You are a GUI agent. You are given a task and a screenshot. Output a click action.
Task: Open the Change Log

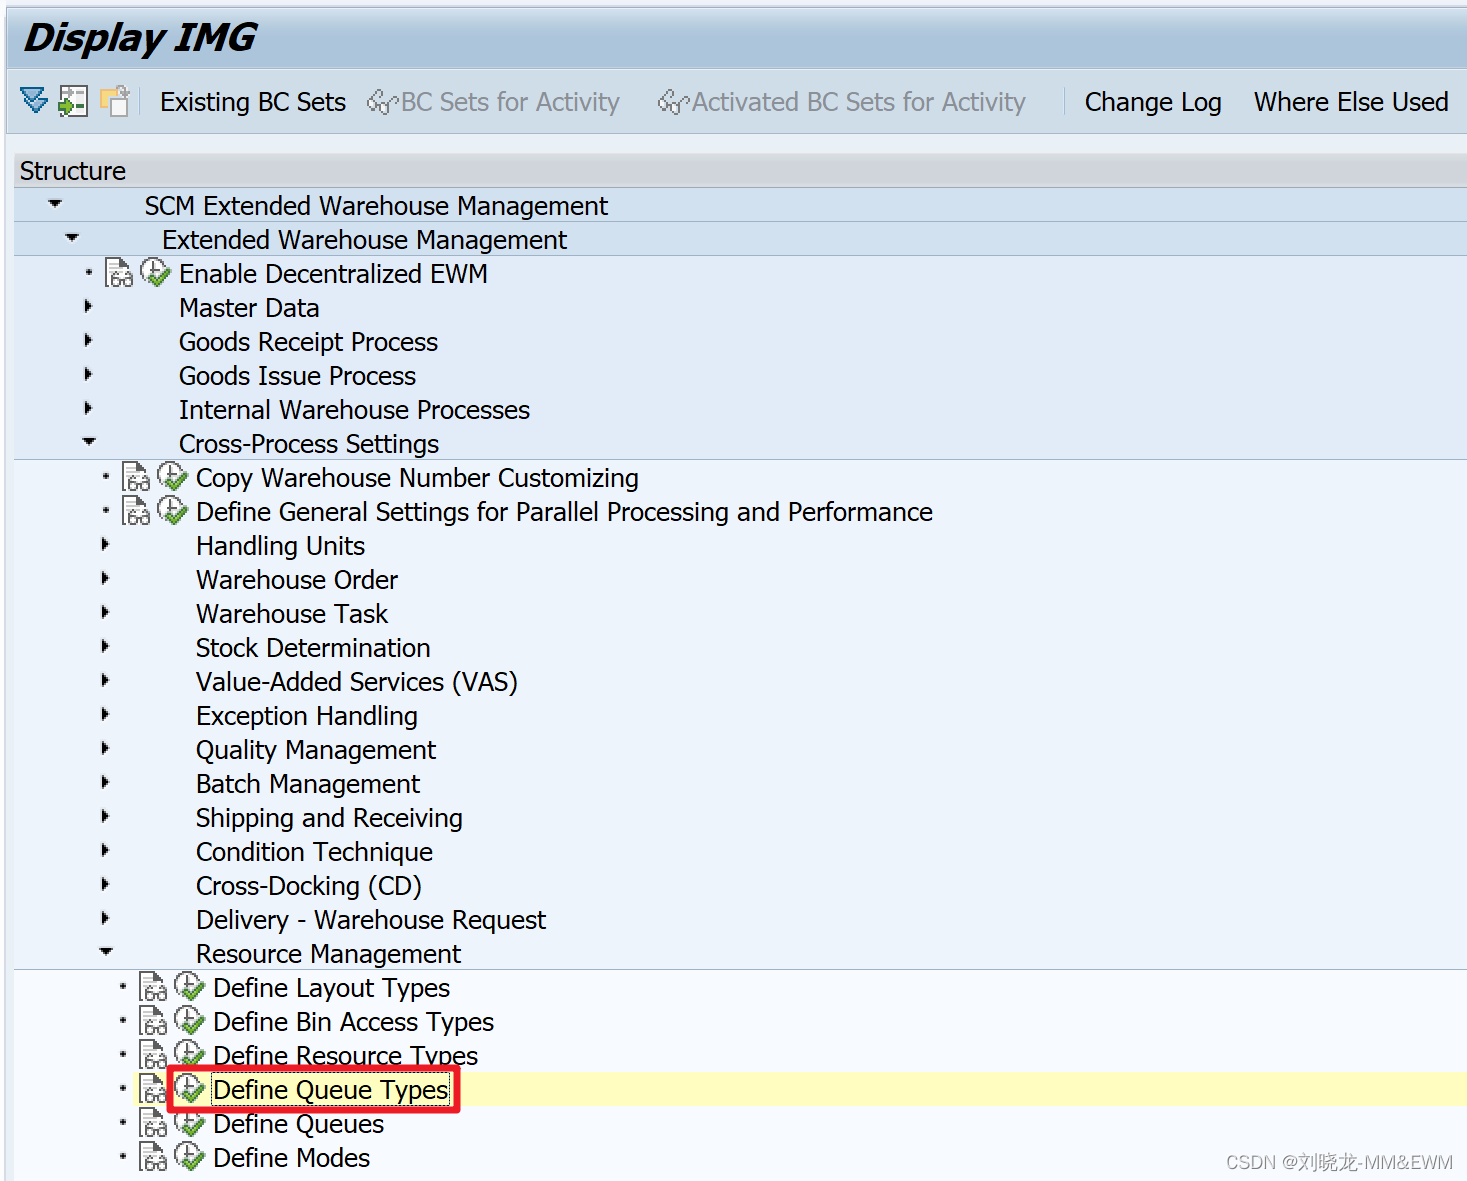1152,101
